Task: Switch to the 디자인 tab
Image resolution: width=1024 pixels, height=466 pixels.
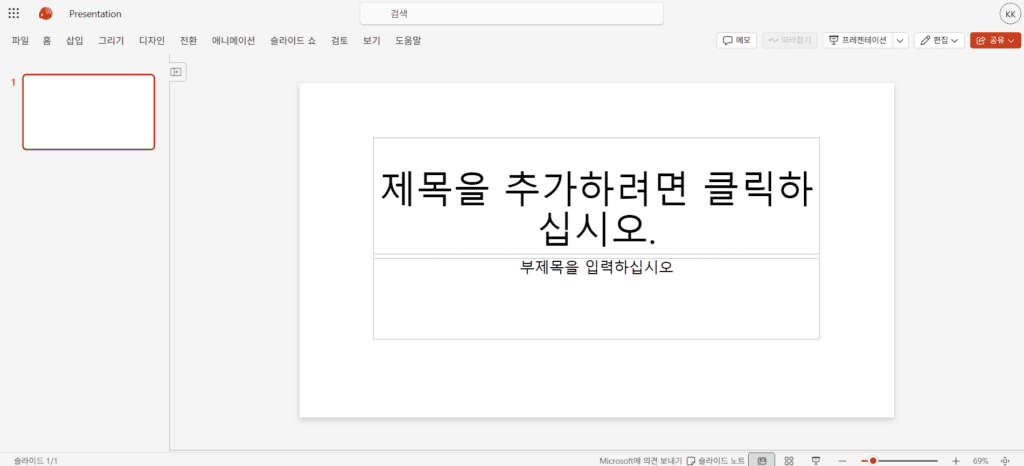Action: pyautogui.click(x=151, y=41)
